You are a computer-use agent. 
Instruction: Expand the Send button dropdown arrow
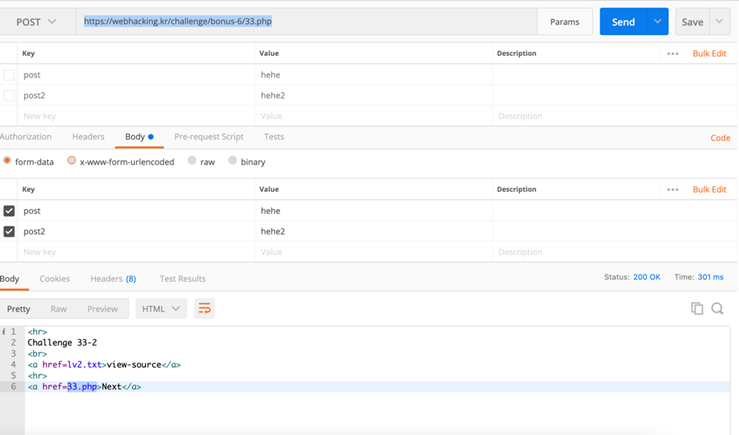click(x=657, y=22)
